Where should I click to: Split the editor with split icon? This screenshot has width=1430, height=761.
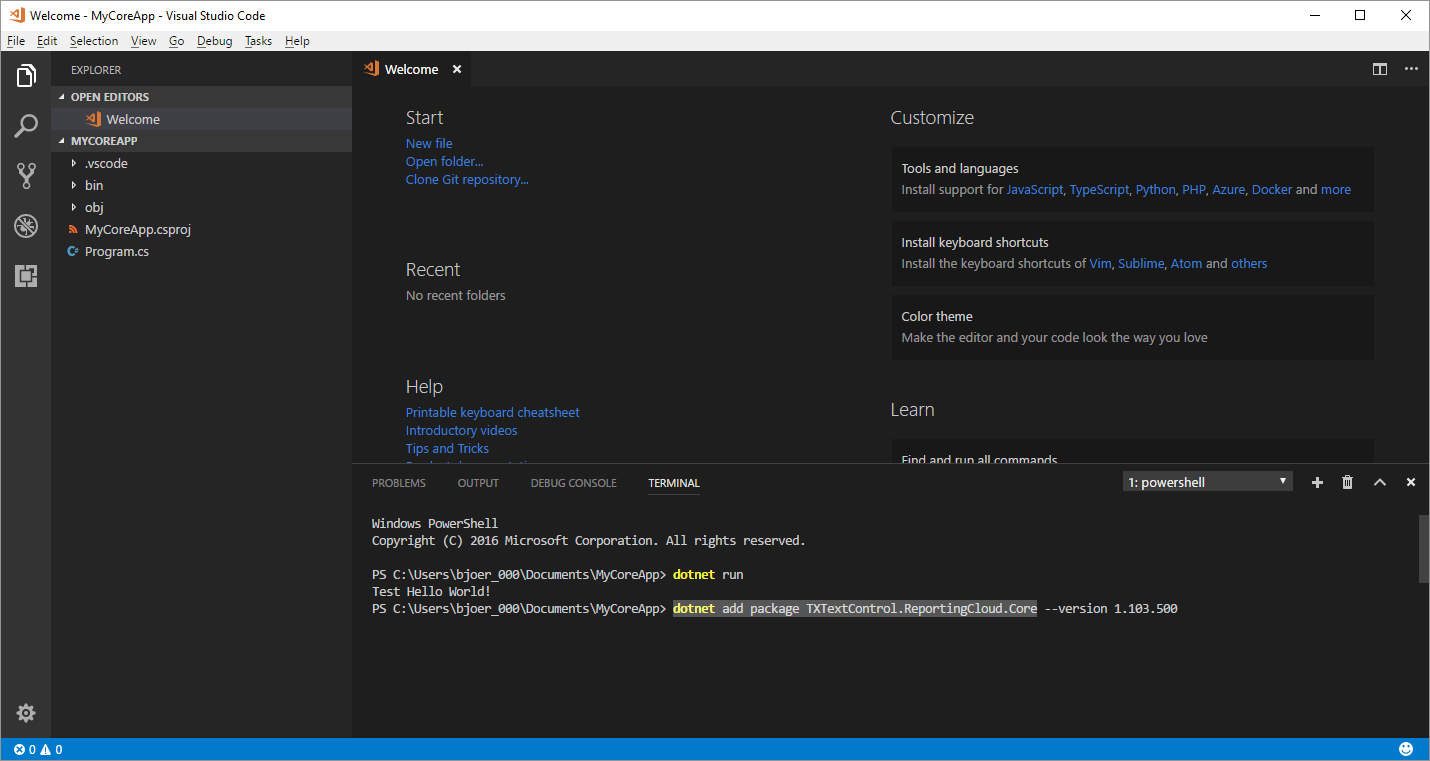coord(1380,69)
